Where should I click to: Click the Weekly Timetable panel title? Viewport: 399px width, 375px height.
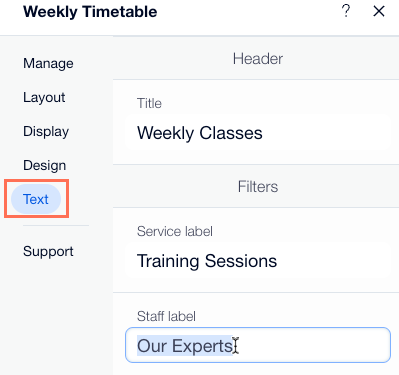point(90,12)
